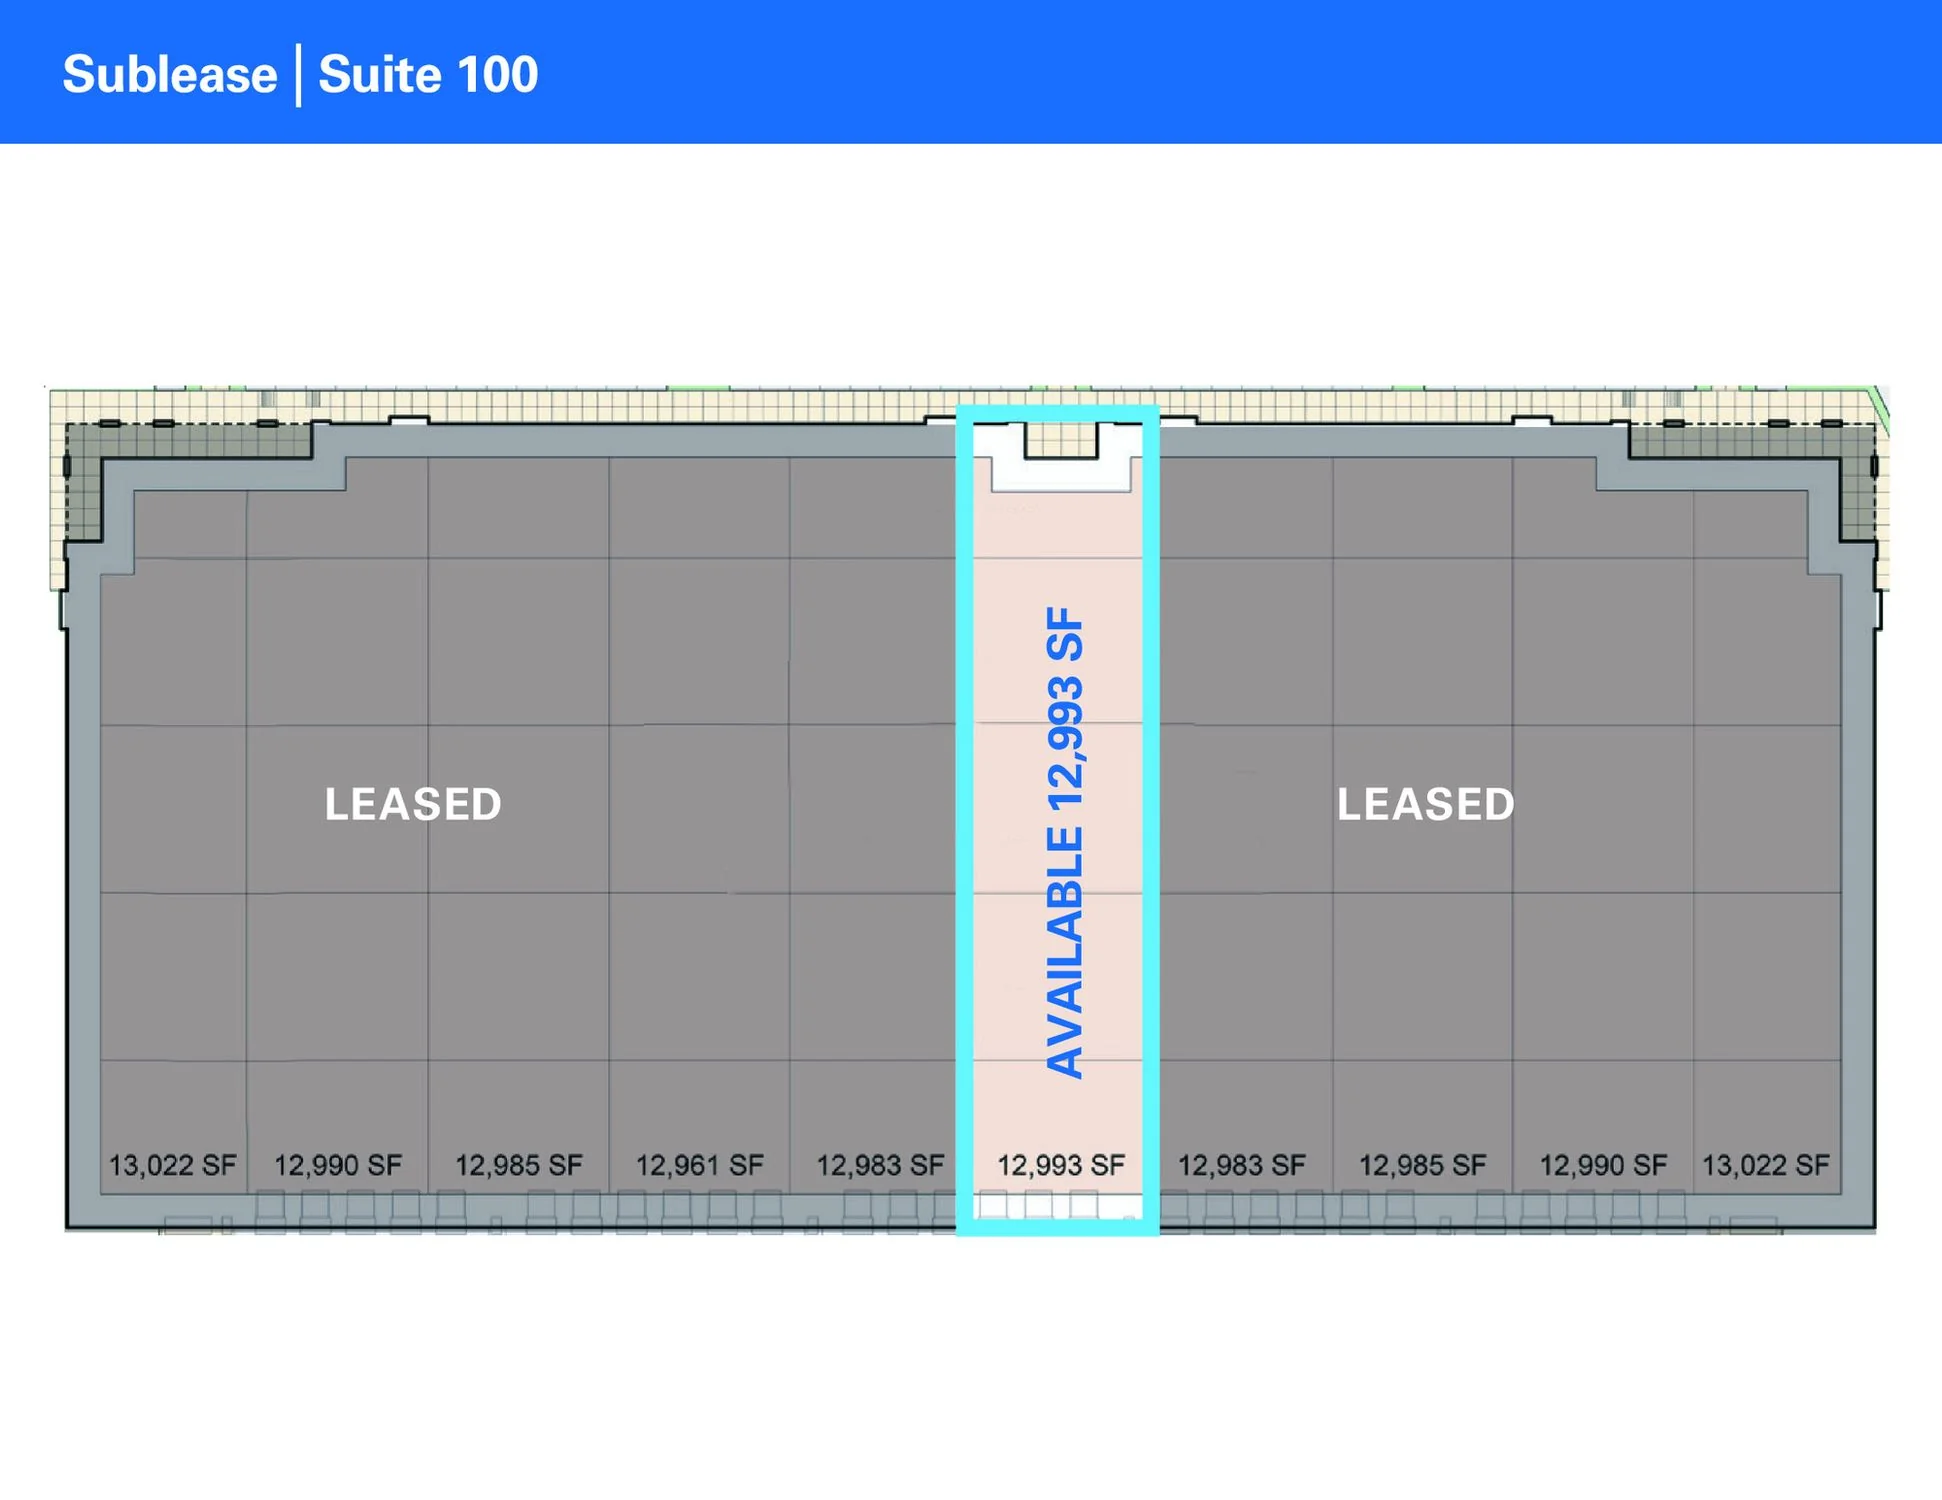Select "12,983 SF" label left of available bay
Screen dimensions: 1942x1500
pyautogui.click(x=880, y=1165)
